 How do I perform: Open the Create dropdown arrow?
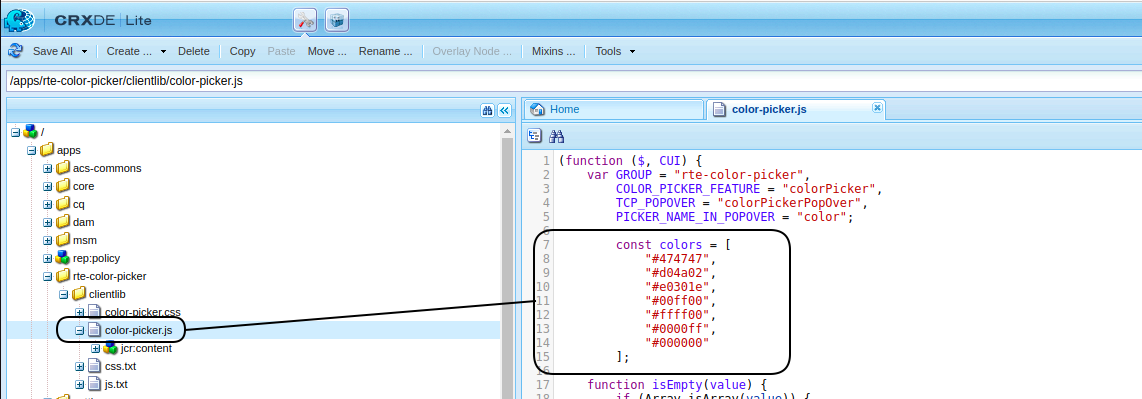tap(163, 52)
